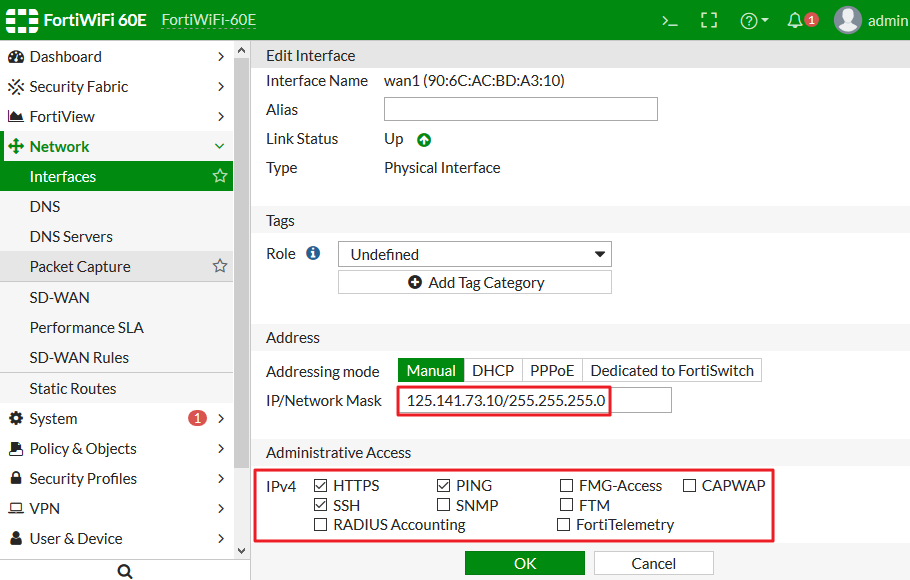Toggle the SSH checkbox

pos(320,505)
